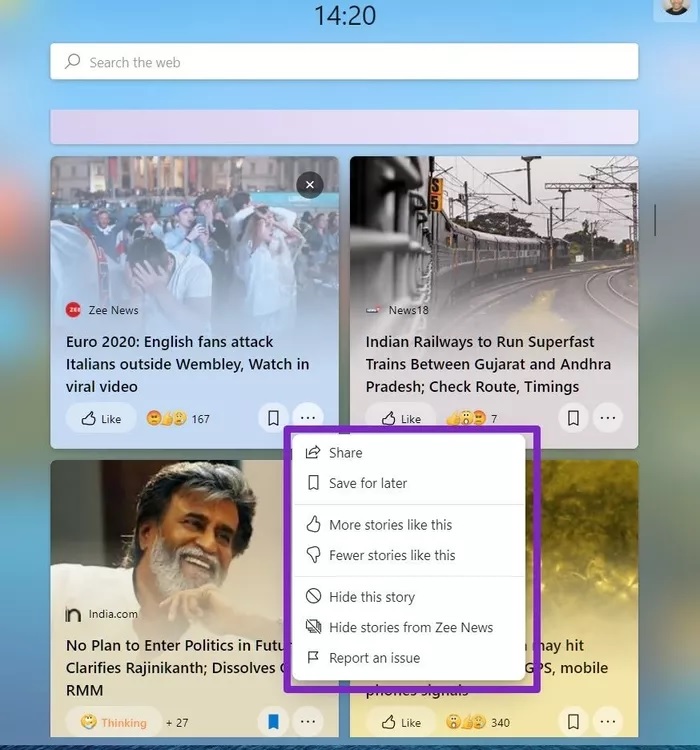This screenshot has height=750, width=700.
Task: Open more options for Zee News story
Action: pos(308,418)
